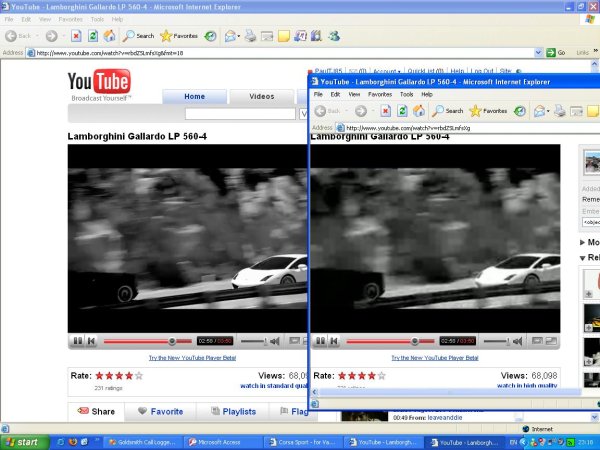Screen dimensions: 600x450
Task: Open the Share tab
Action: 96,412
